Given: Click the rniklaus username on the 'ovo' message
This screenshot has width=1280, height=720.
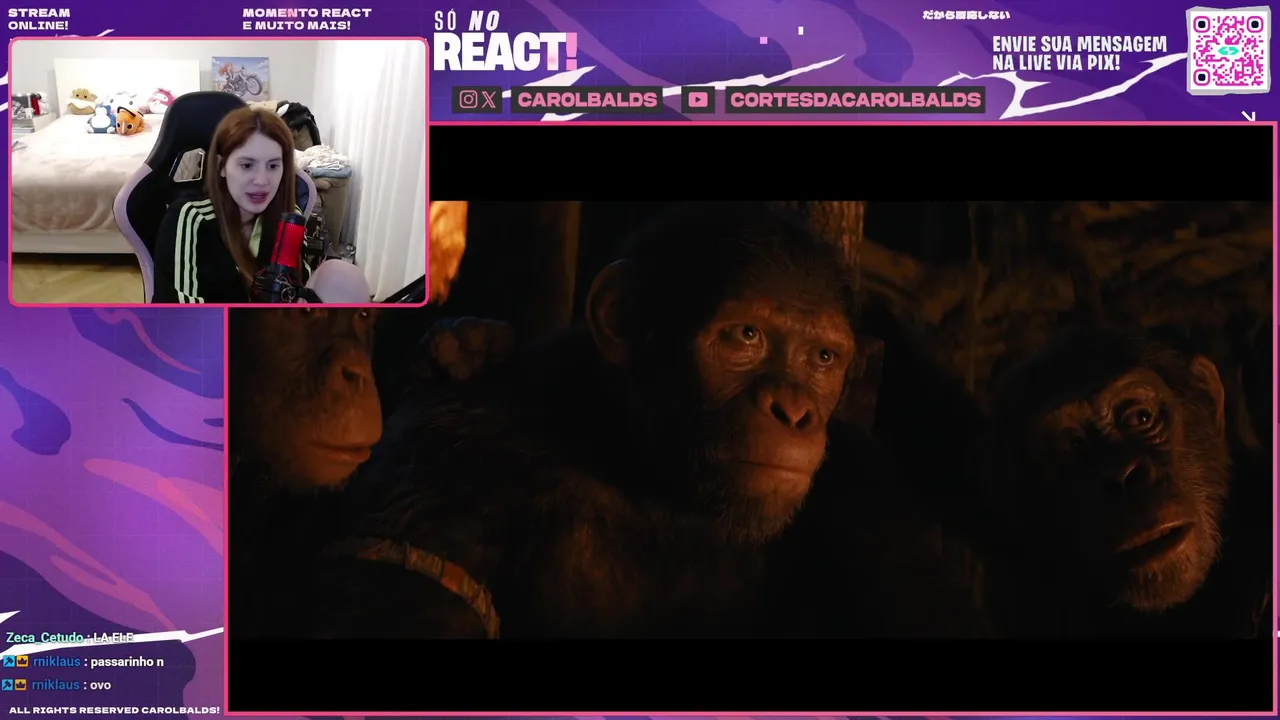Looking at the screenshot, I should click(56, 684).
